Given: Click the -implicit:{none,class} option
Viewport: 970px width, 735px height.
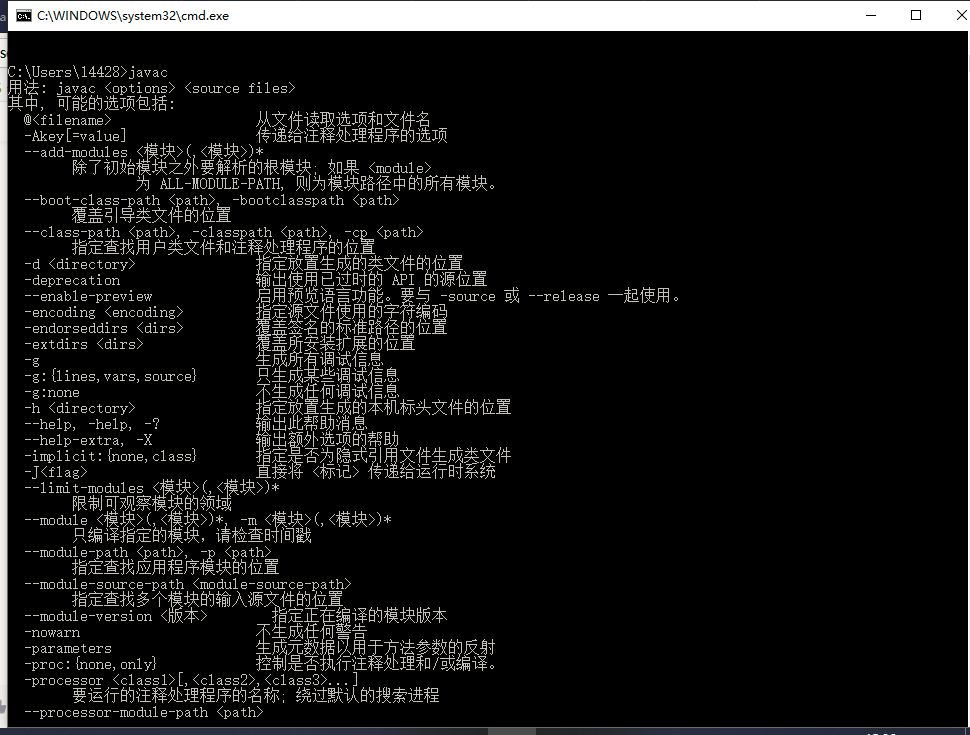Looking at the screenshot, I should [110, 457].
